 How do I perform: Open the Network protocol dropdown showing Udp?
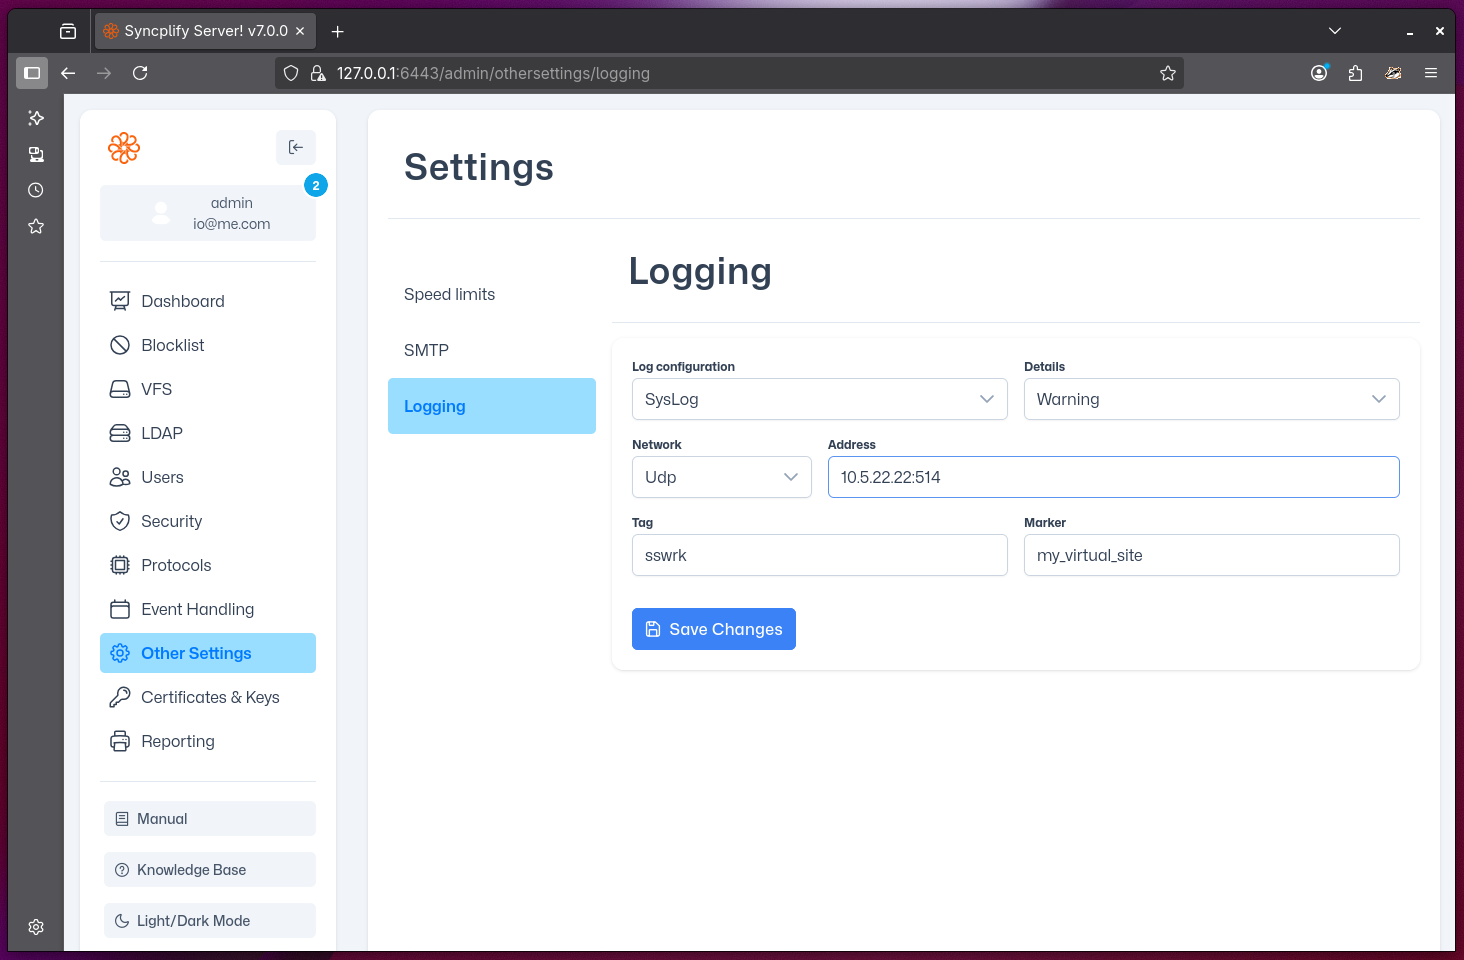[x=721, y=477]
